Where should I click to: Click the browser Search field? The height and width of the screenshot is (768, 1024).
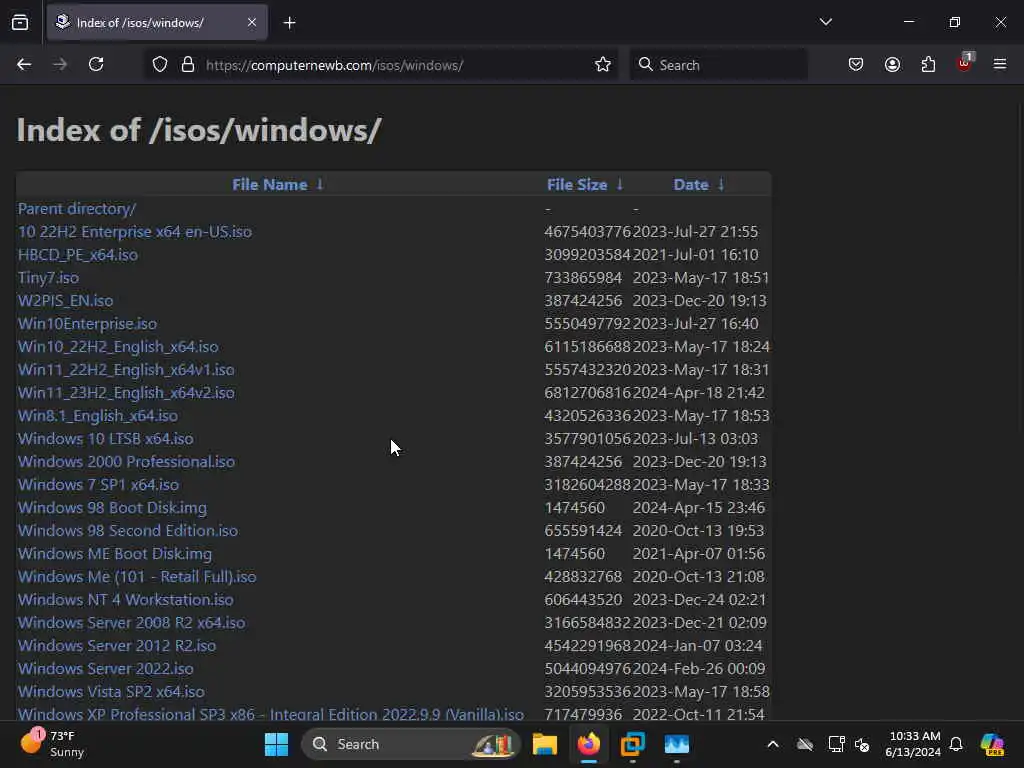click(x=718, y=65)
